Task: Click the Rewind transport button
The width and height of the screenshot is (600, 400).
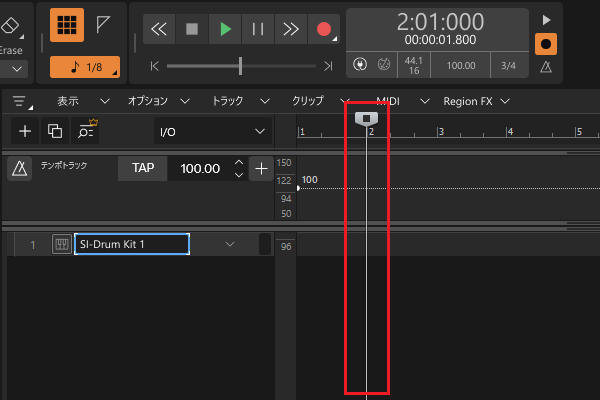Action: click(159, 29)
